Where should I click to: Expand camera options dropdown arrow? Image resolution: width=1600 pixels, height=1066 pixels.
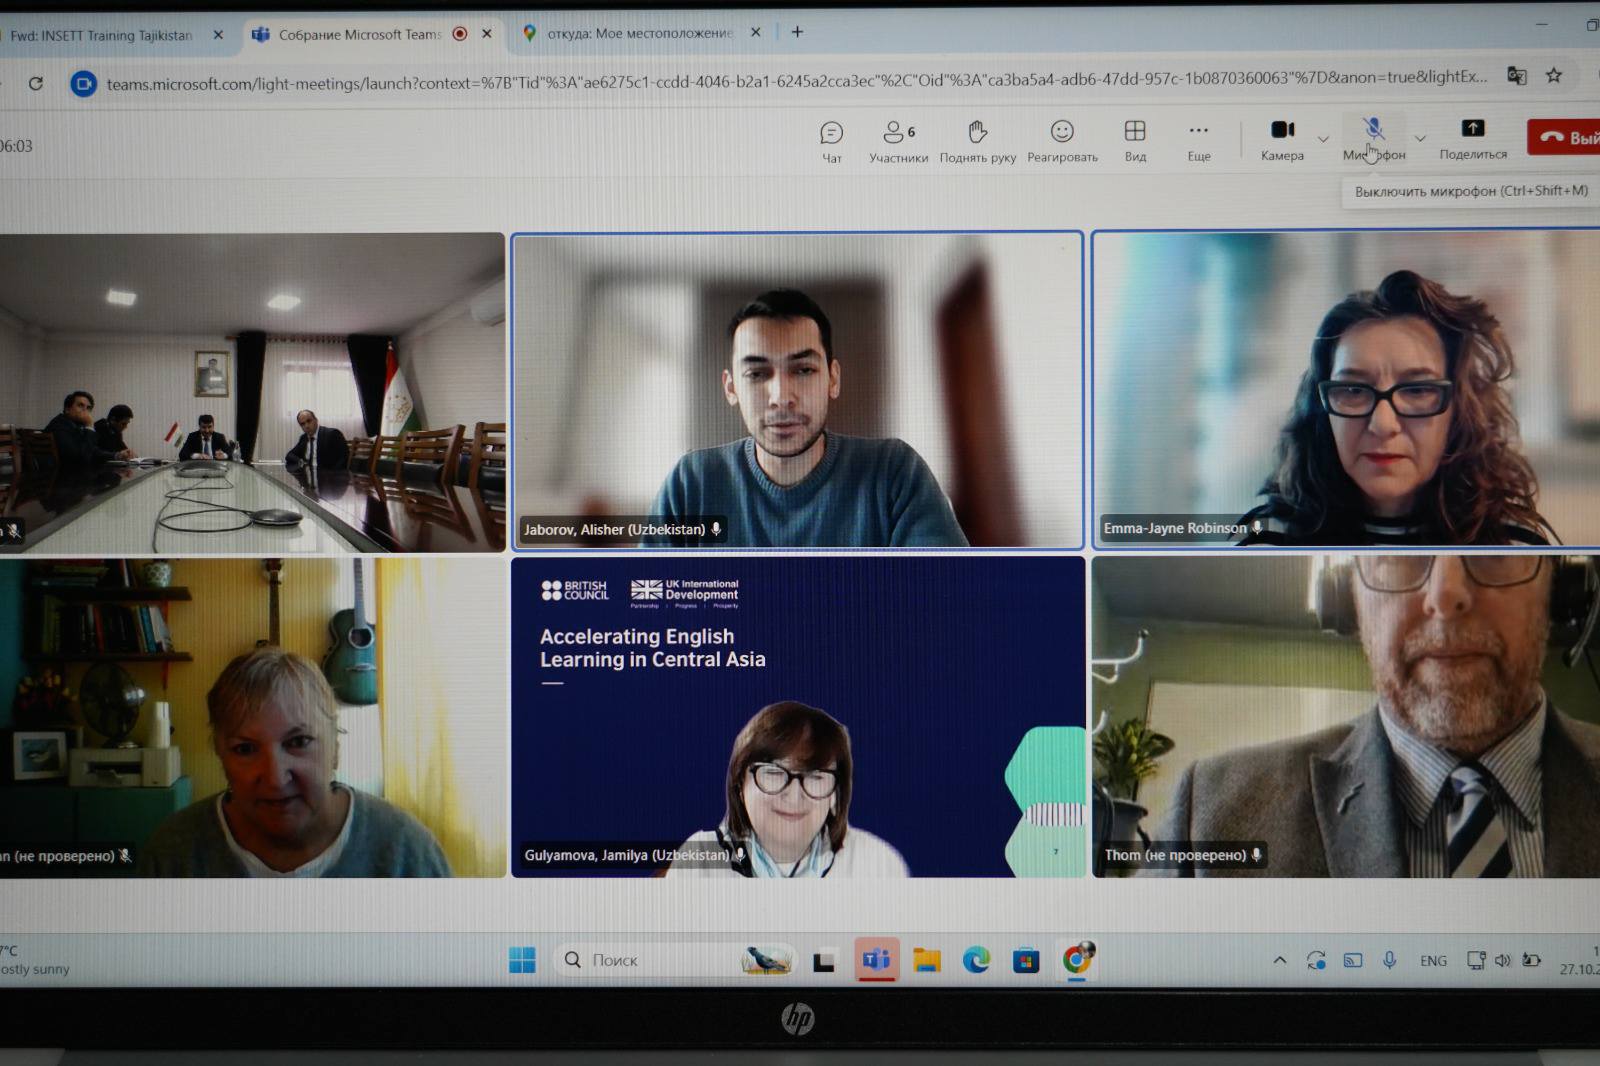point(1323,139)
